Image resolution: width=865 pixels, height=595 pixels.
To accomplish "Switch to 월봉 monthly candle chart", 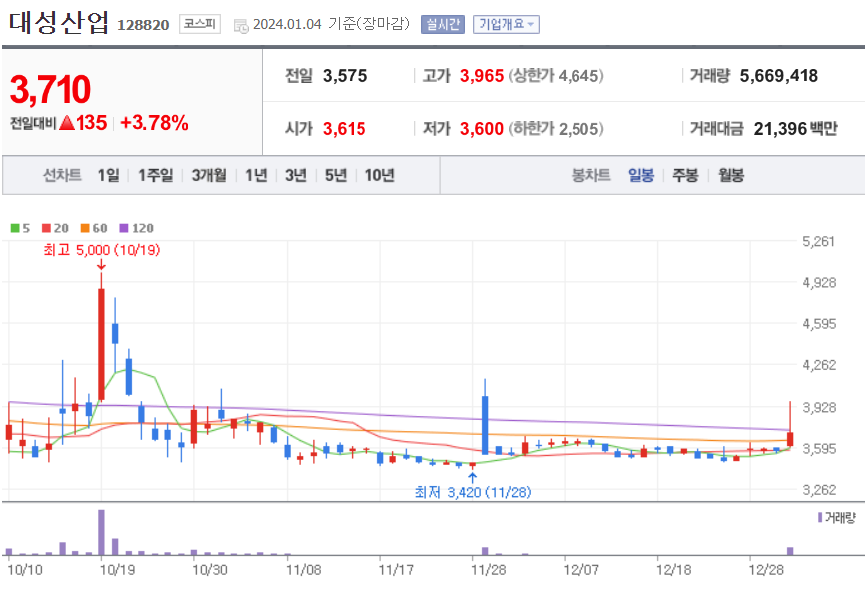I will (731, 175).
